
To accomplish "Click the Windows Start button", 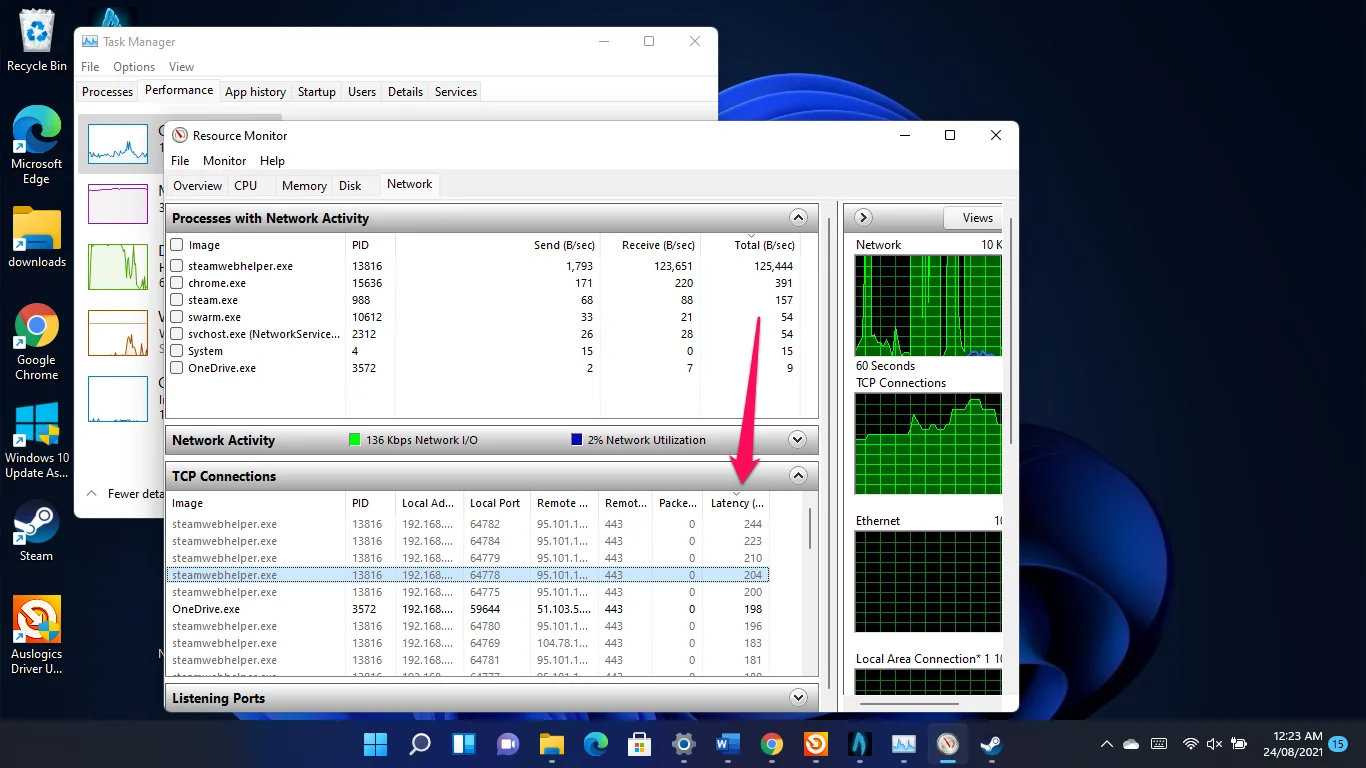I will point(376,744).
